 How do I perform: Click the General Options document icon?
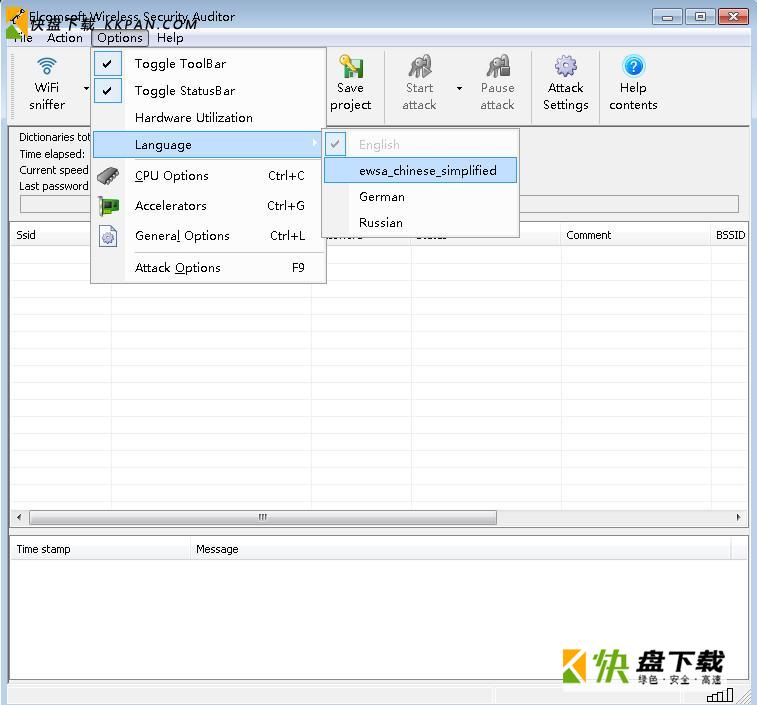point(108,236)
